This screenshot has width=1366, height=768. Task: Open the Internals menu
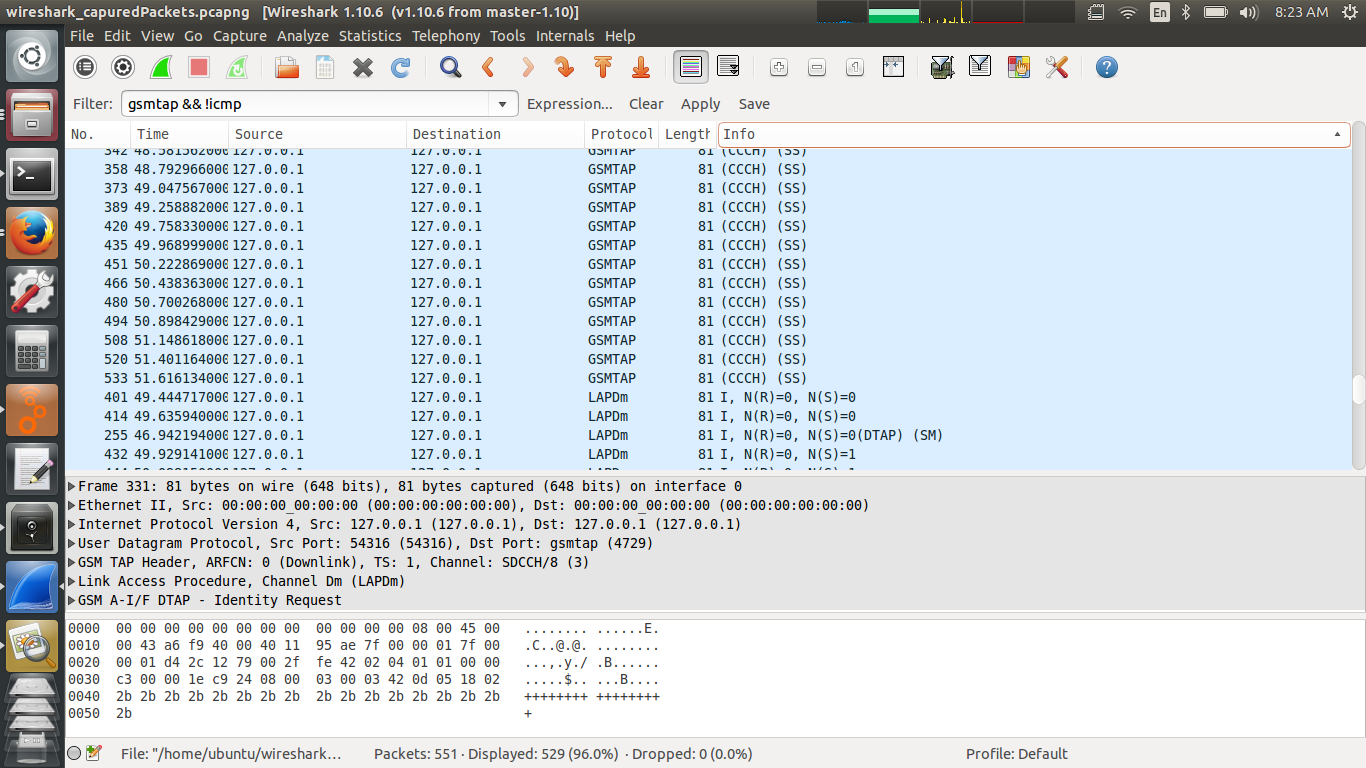point(565,36)
